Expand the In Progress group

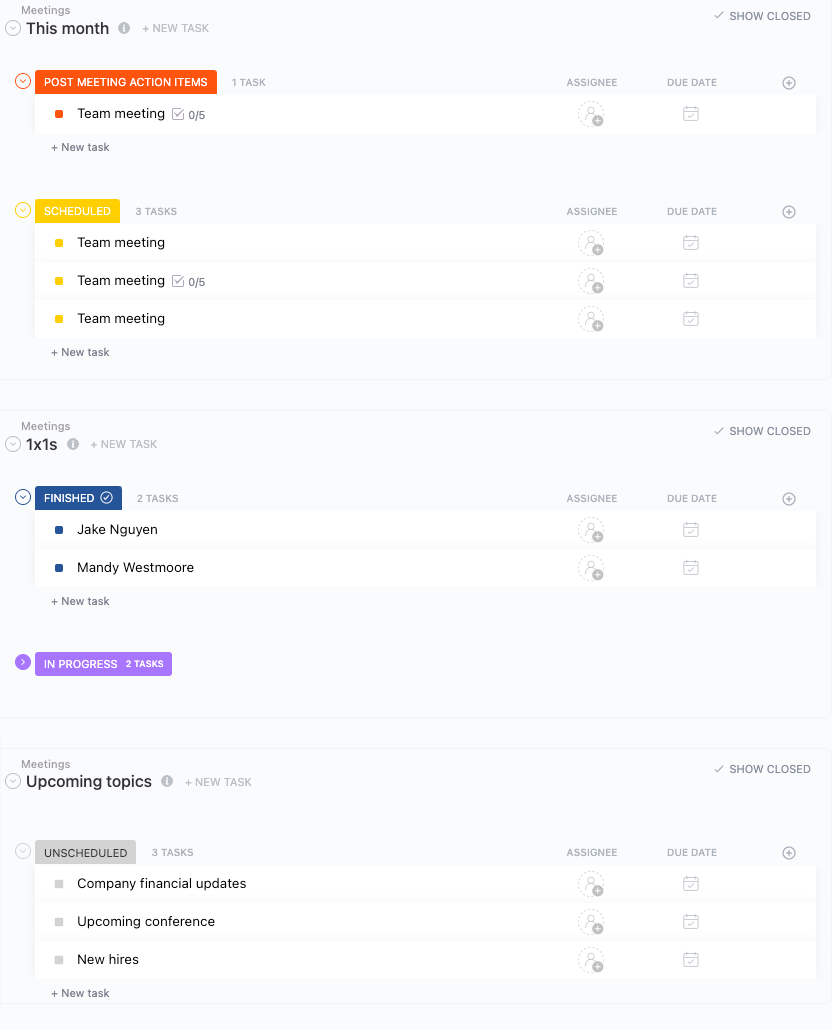click(23, 662)
